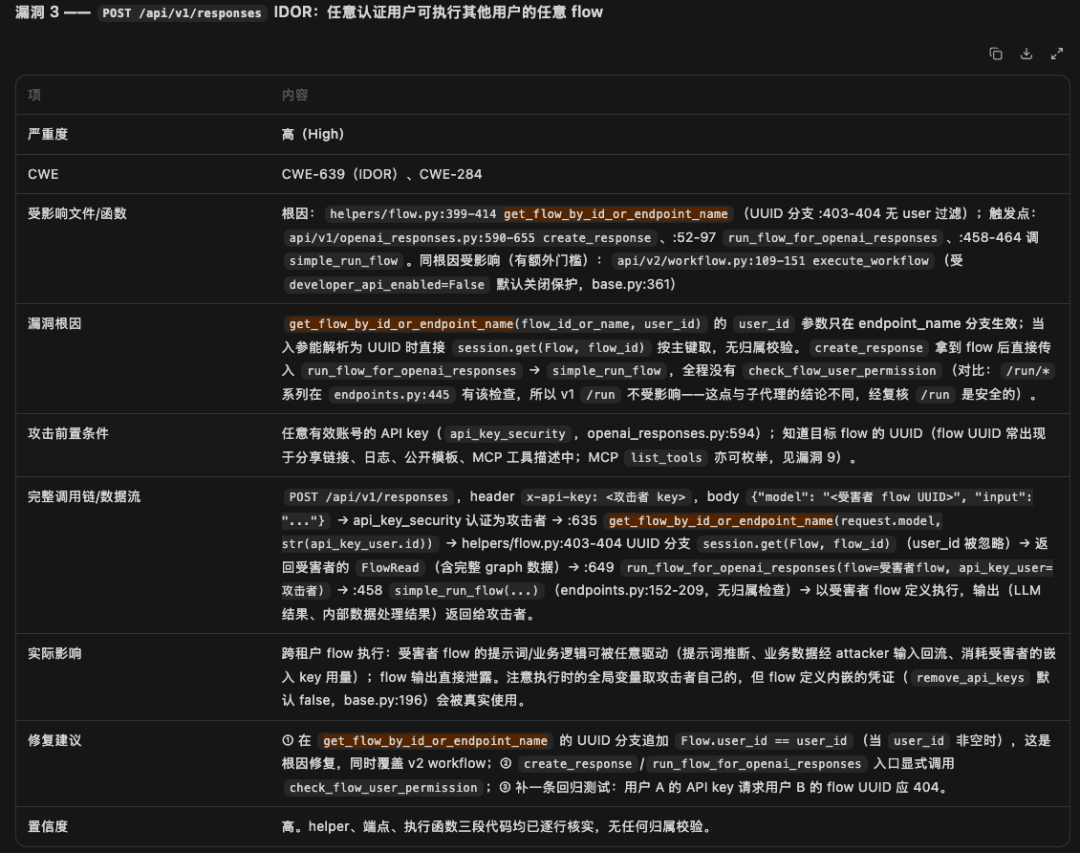Image resolution: width=1080 pixels, height=853 pixels.
Task: Click the "严重度" row label
Action: coord(48,134)
